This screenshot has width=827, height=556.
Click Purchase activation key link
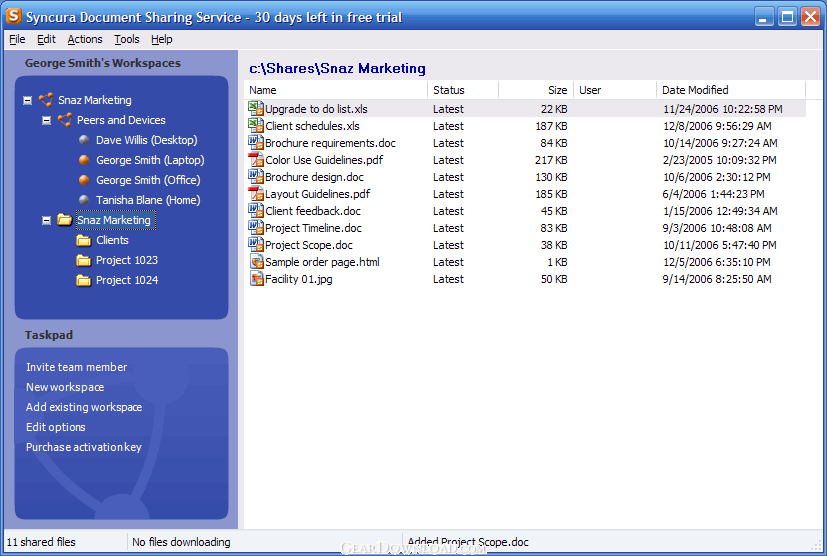pyautogui.click(x=84, y=447)
